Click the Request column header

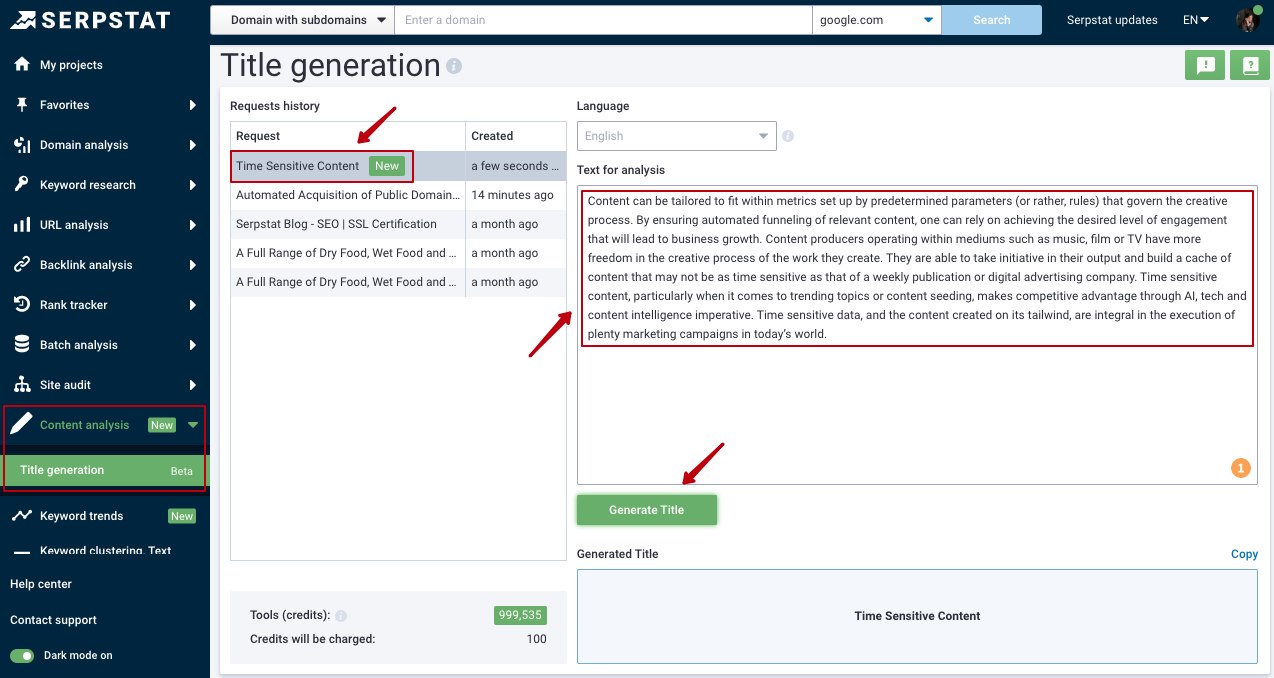tap(348, 136)
